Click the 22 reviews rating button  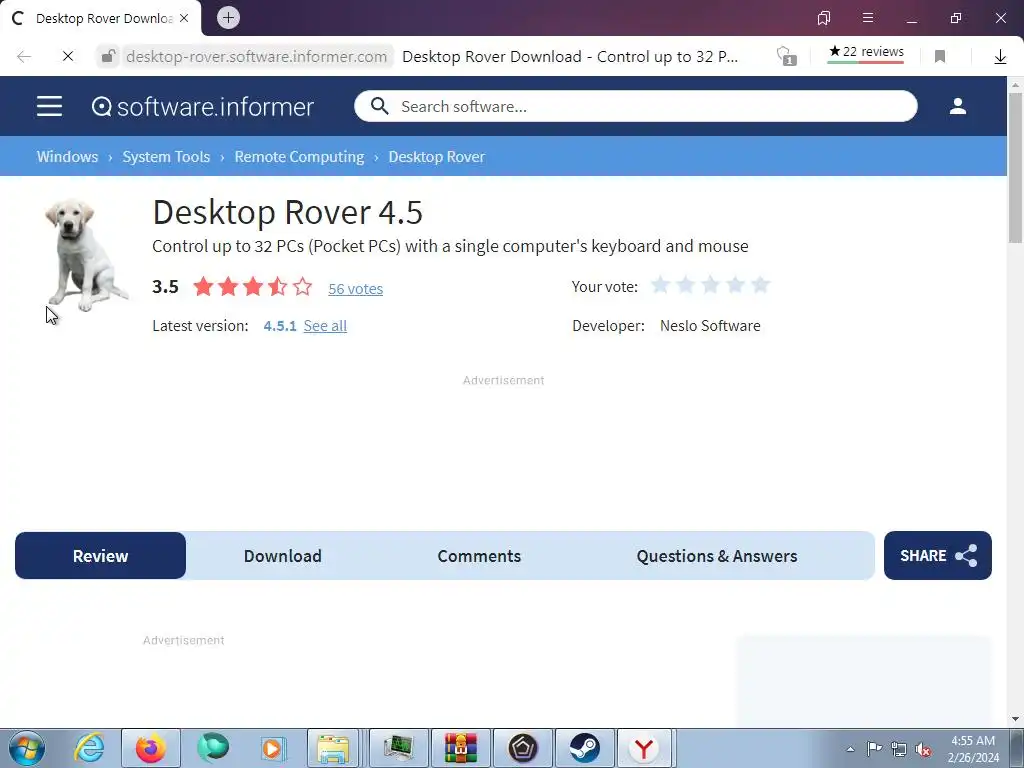[x=866, y=52]
